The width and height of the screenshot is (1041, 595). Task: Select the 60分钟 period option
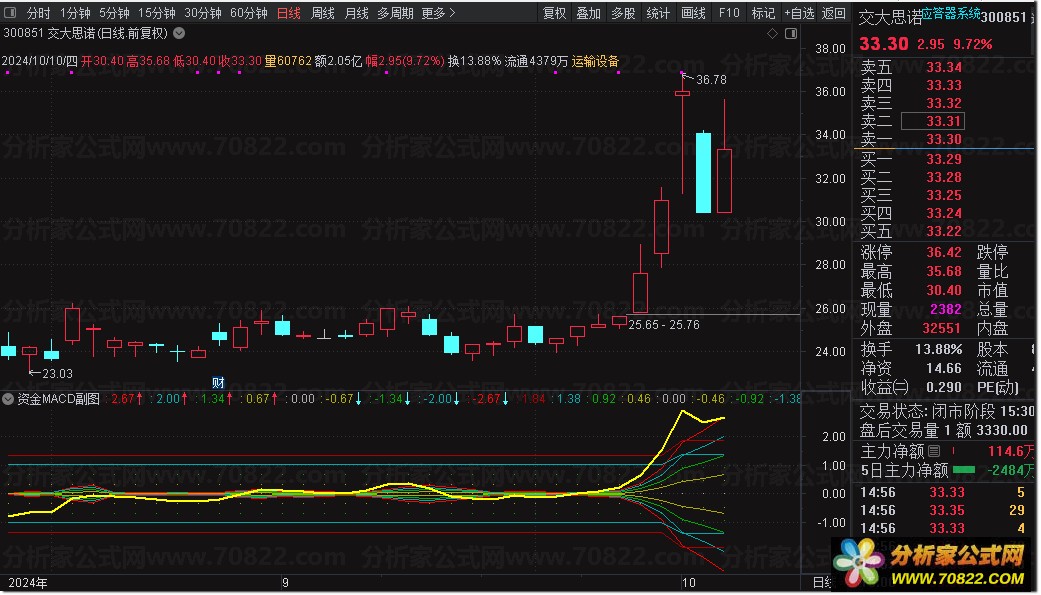(x=248, y=14)
